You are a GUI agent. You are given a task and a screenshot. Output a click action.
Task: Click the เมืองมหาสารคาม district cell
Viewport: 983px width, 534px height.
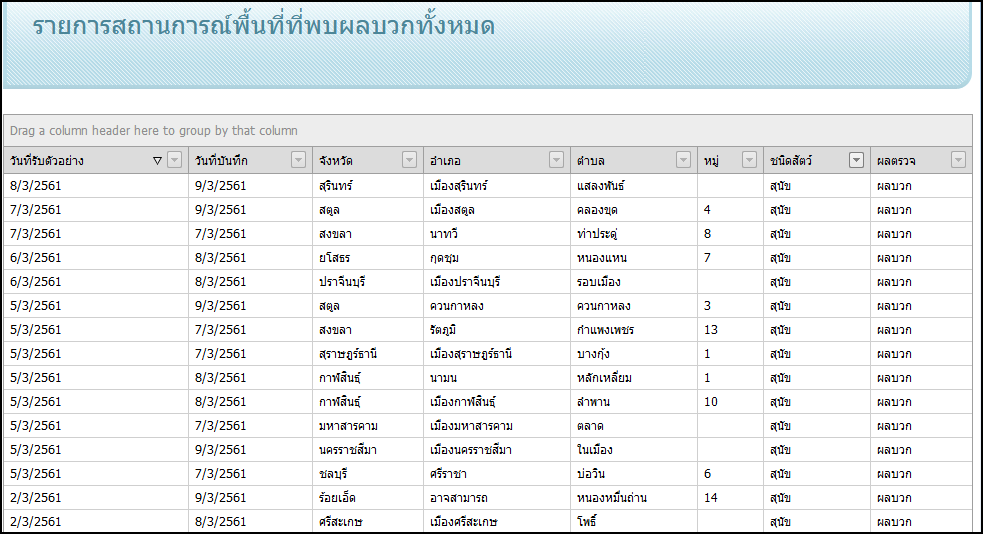[471, 426]
